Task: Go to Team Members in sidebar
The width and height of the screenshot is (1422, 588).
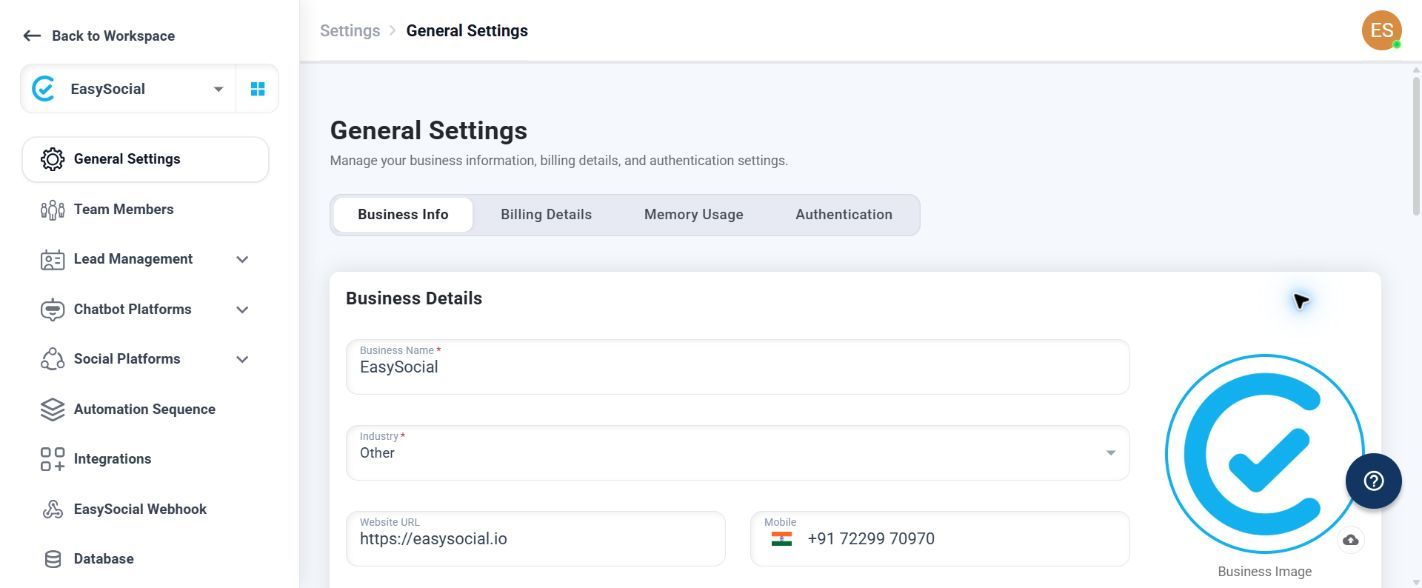Action: click(x=145, y=209)
